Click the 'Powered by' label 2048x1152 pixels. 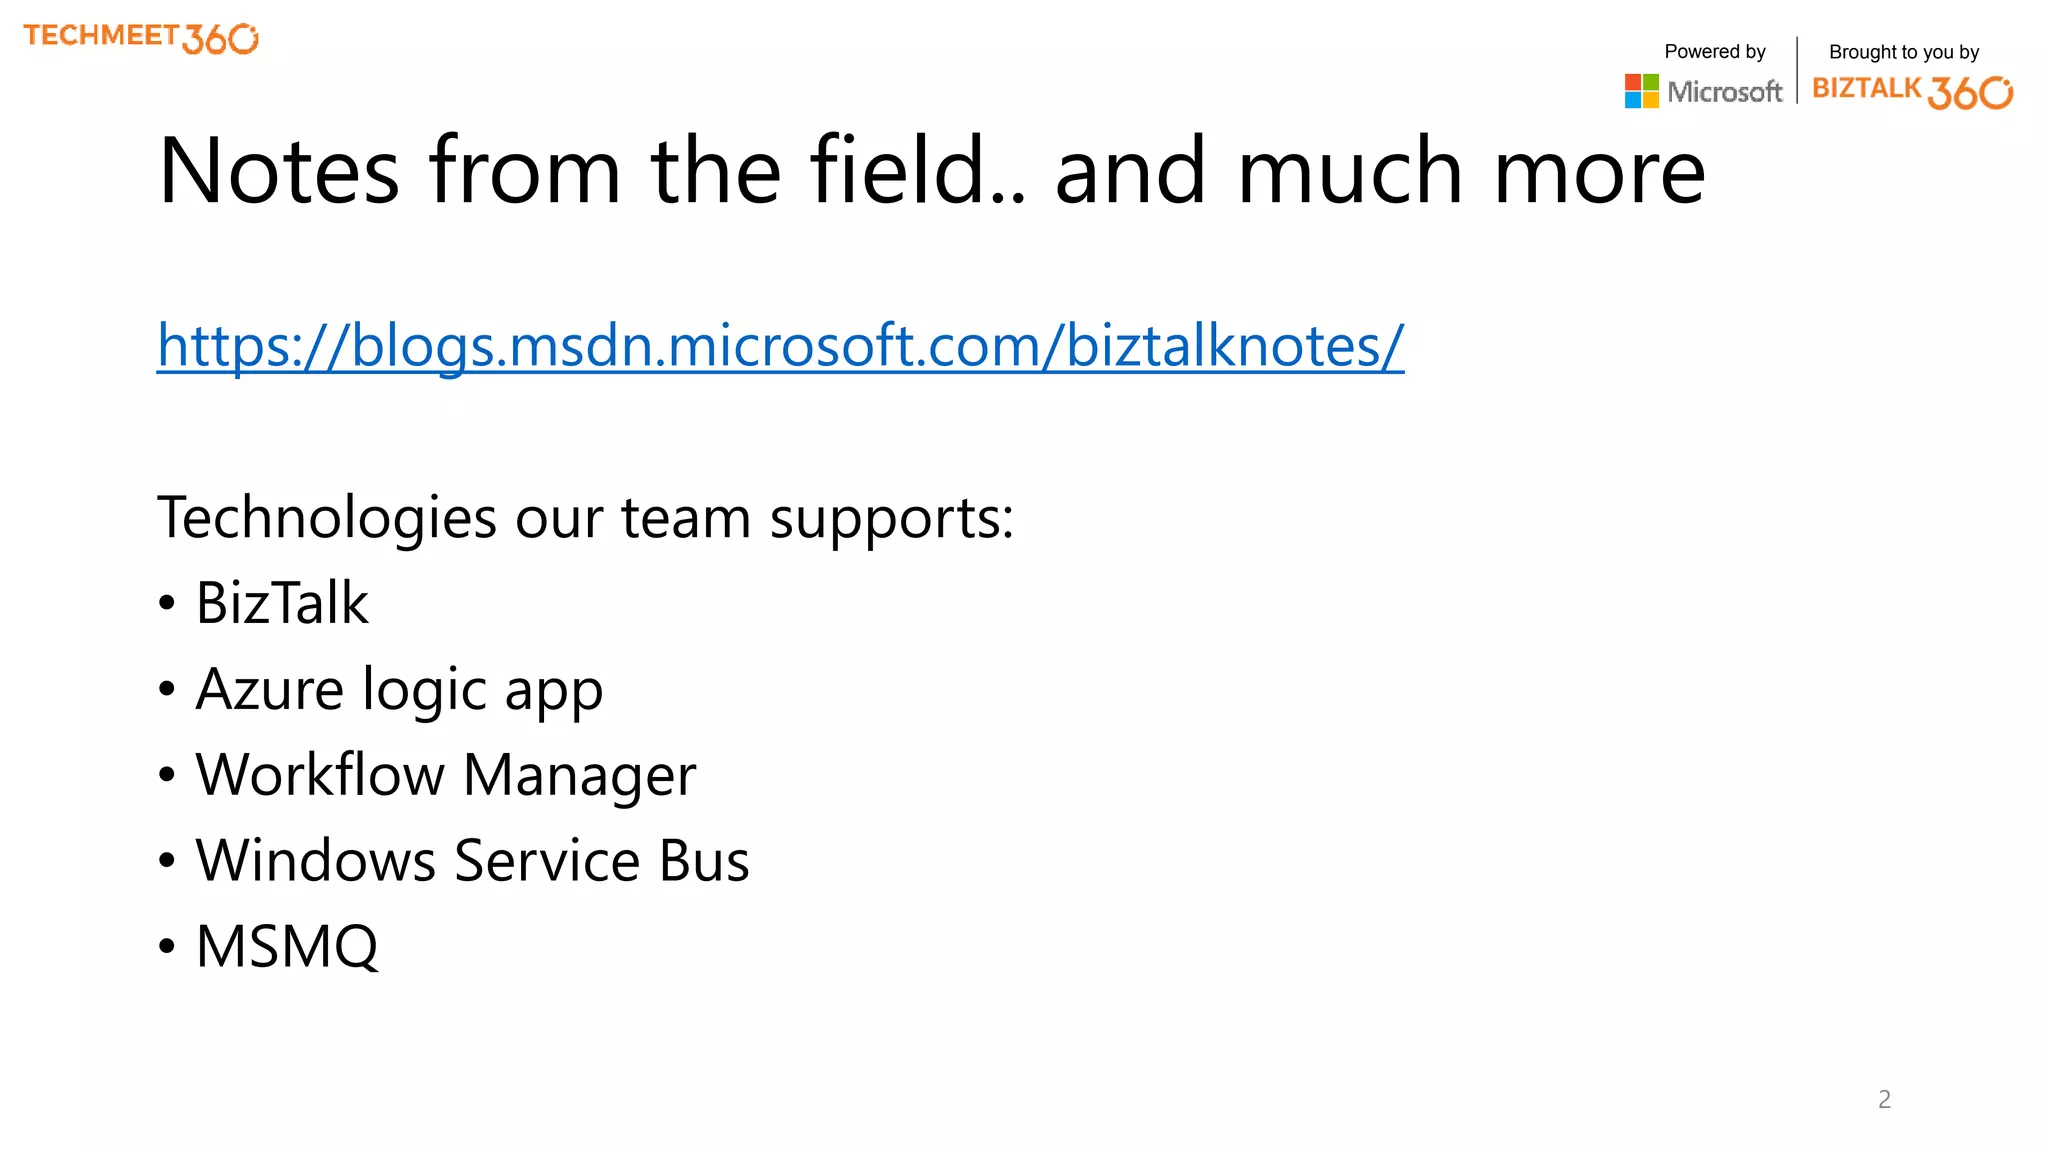click(x=1714, y=51)
